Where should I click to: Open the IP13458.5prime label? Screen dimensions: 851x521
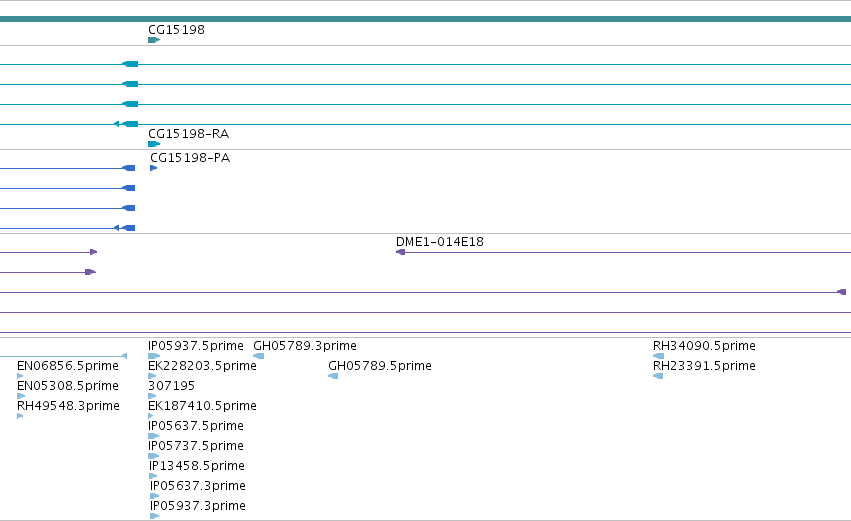coord(197,466)
